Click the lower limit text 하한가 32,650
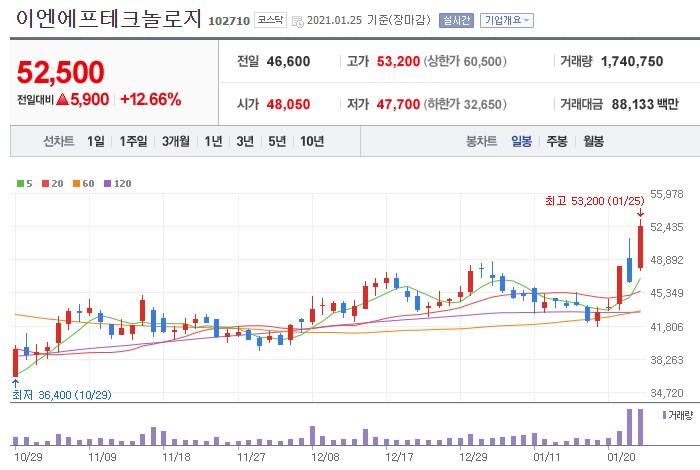Viewport: 700px width, 470px height. 465,104
